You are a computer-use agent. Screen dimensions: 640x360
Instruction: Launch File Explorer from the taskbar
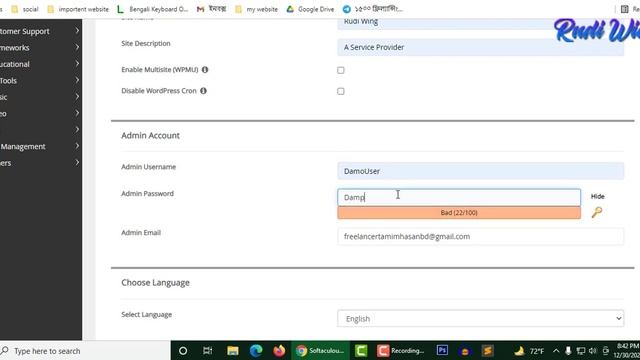pyautogui.click(x=233, y=351)
